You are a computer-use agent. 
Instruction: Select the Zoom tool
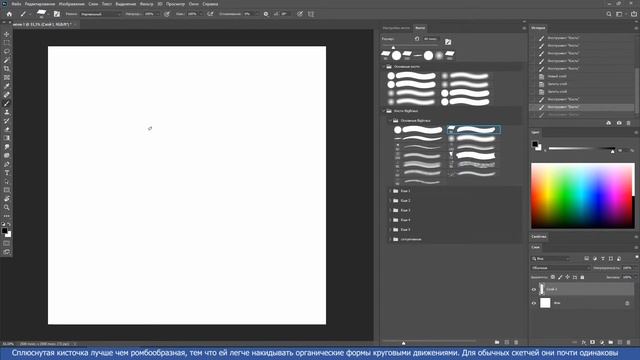pyautogui.click(x=7, y=207)
